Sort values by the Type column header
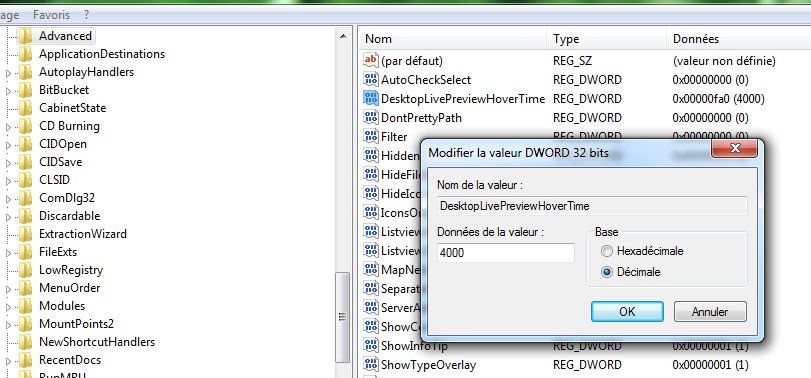The height and width of the screenshot is (378, 811). click(607, 39)
